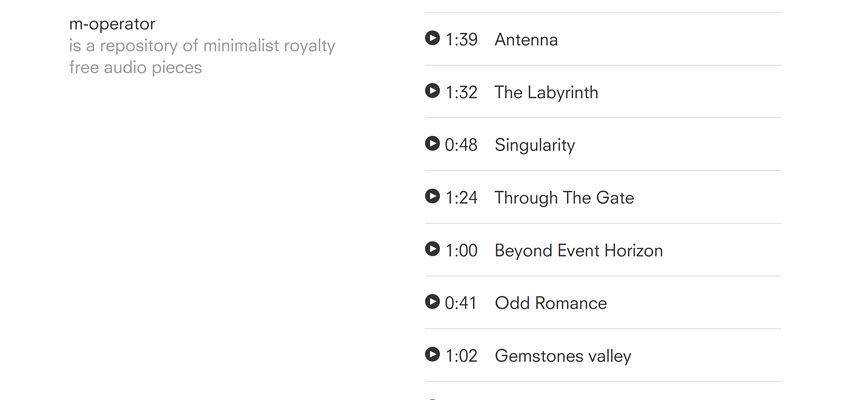Open the Antenna track title
Image resolution: width=850 pixels, height=400 pixels.
pyautogui.click(x=526, y=40)
